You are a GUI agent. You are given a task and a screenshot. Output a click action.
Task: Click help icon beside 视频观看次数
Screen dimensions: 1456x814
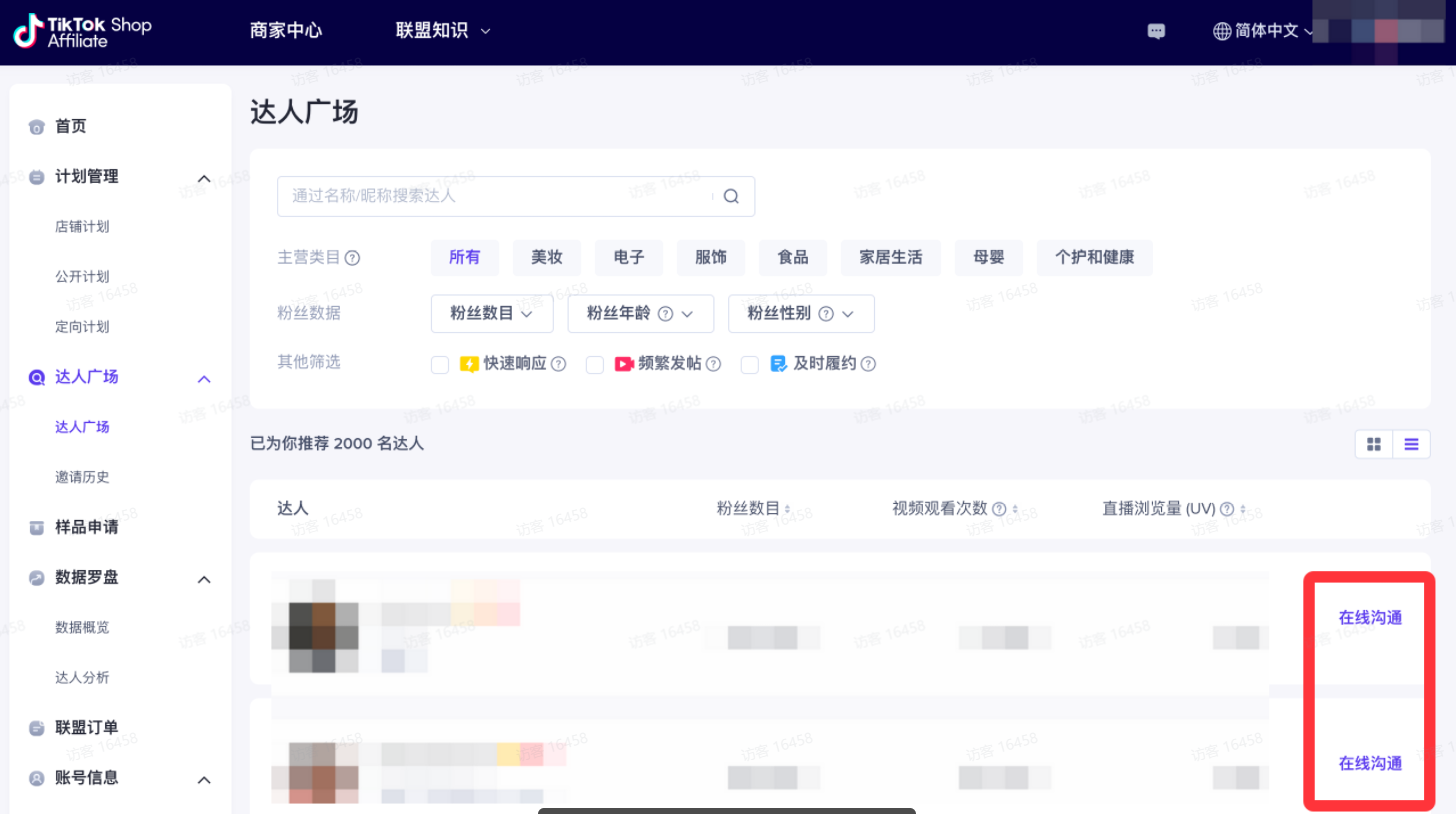click(999, 509)
